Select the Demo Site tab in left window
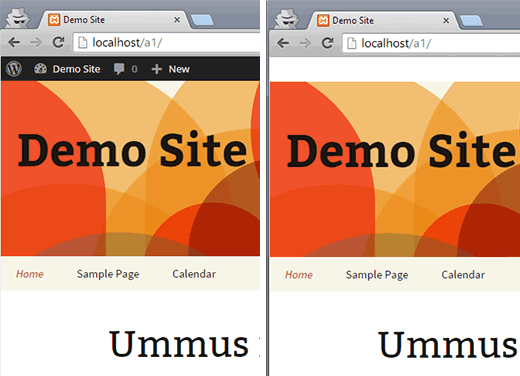This screenshot has height=376, width=520. point(113,20)
